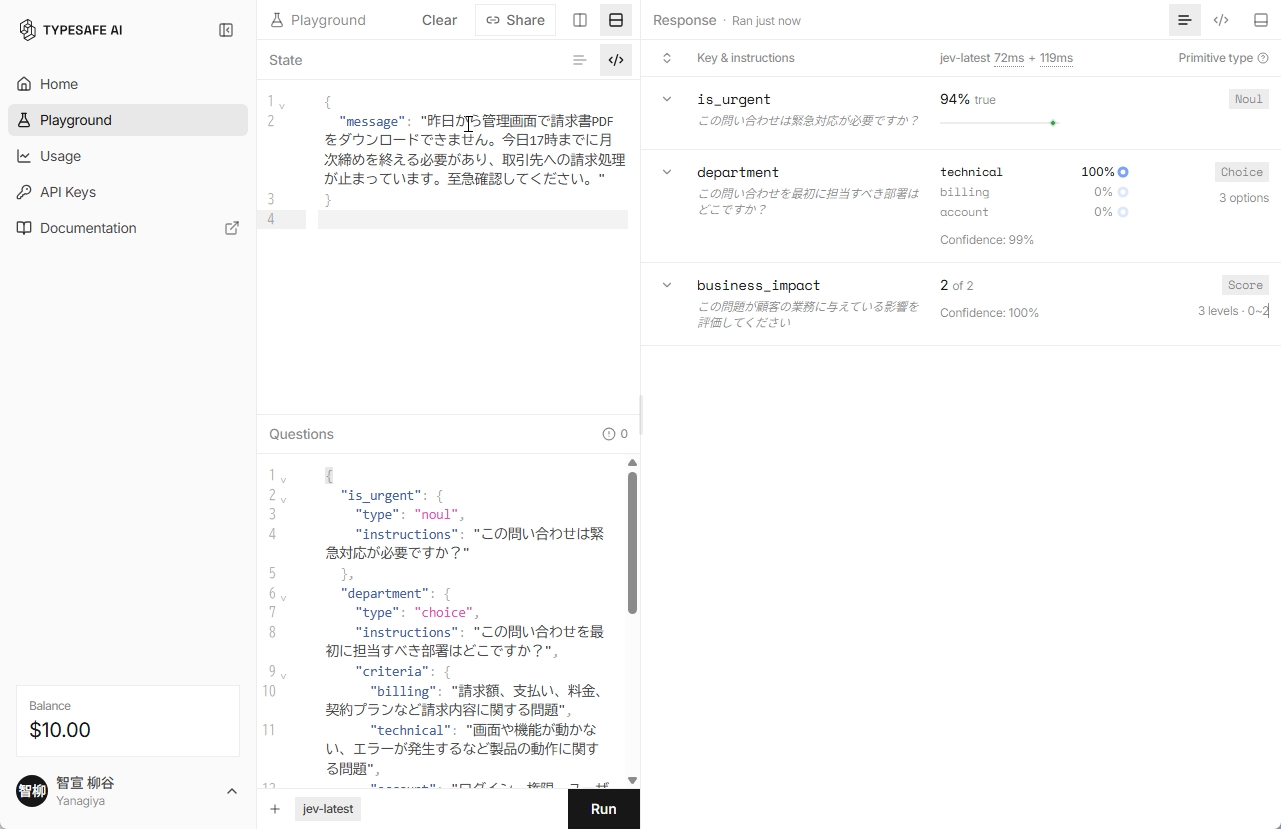
Task: Click the Balance $10.00 card
Action: 128,721
